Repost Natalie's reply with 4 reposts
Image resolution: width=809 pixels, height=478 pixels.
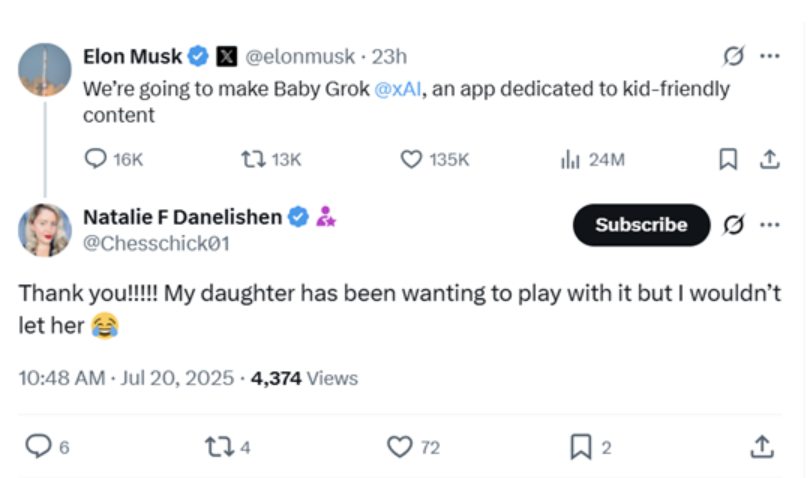[220, 447]
